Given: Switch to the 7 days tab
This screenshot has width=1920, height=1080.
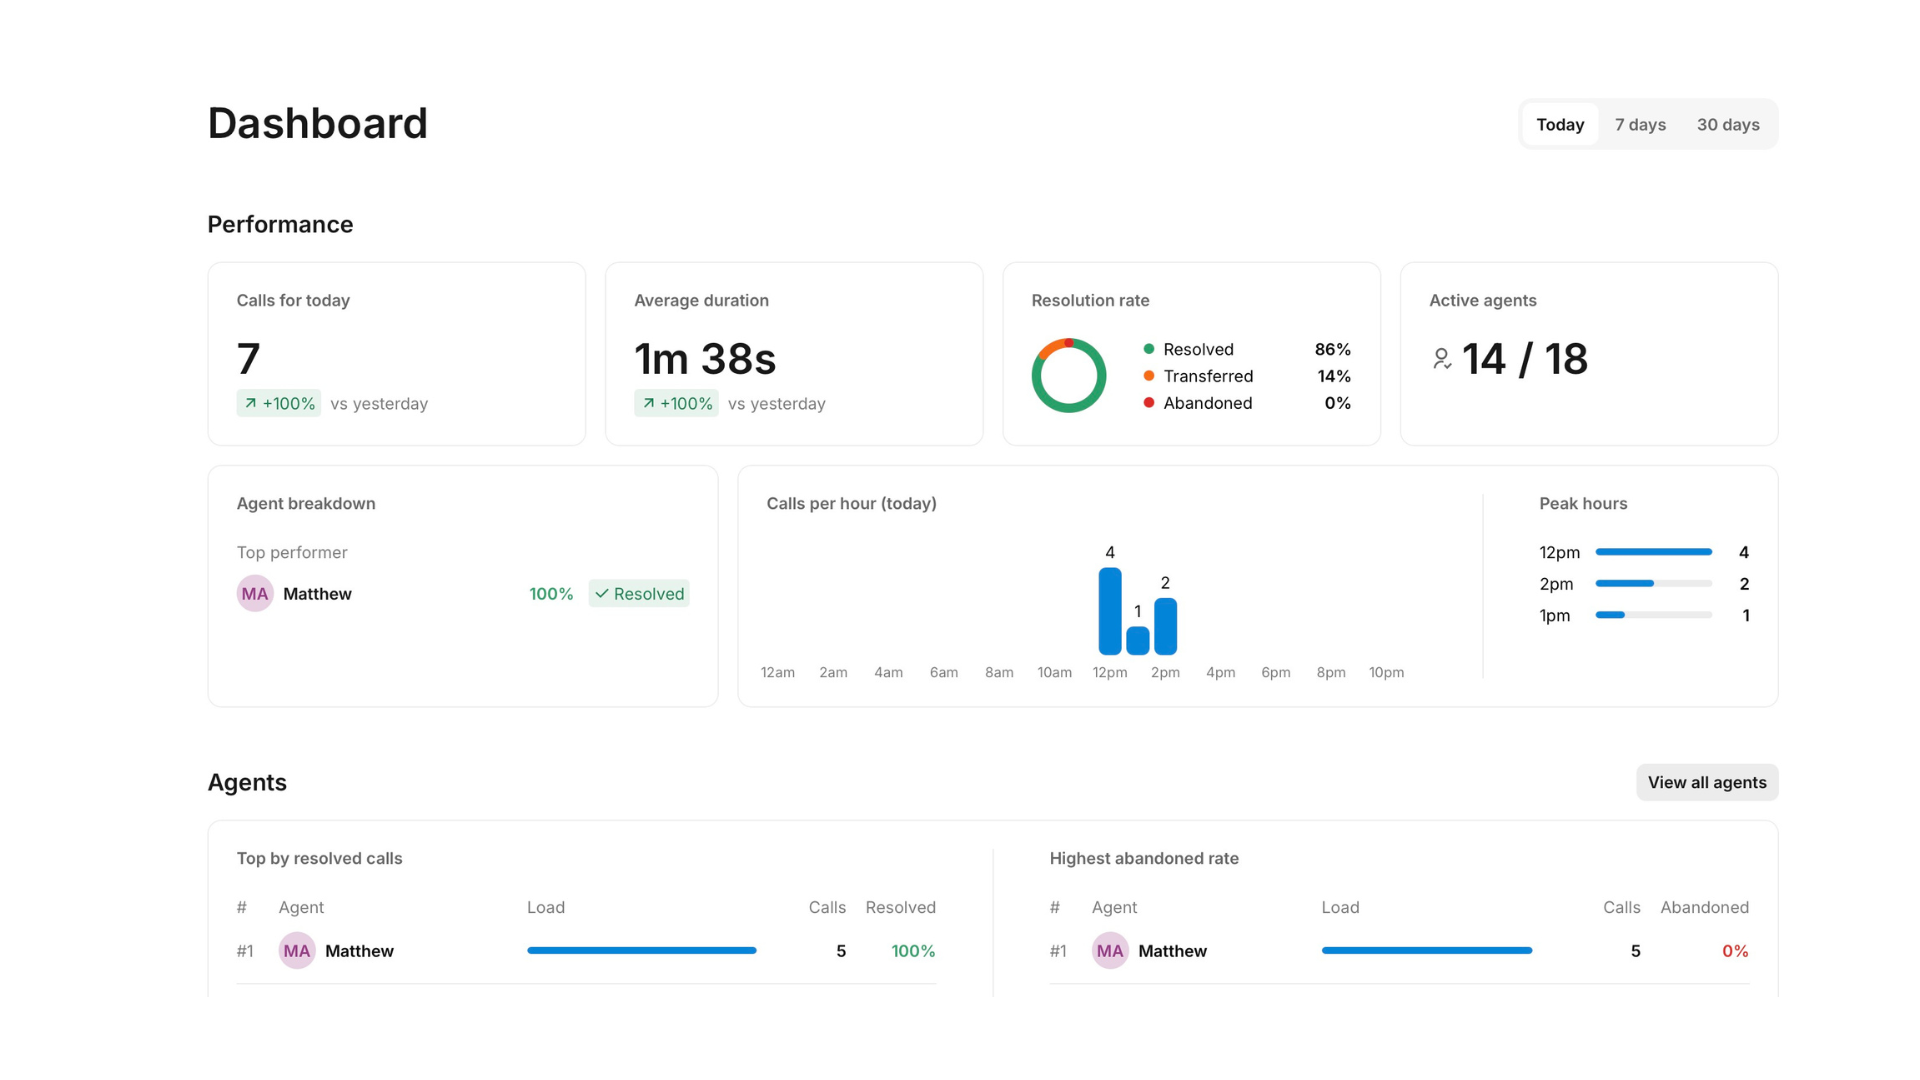Looking at the screenshot, I should pos(1640,125).
